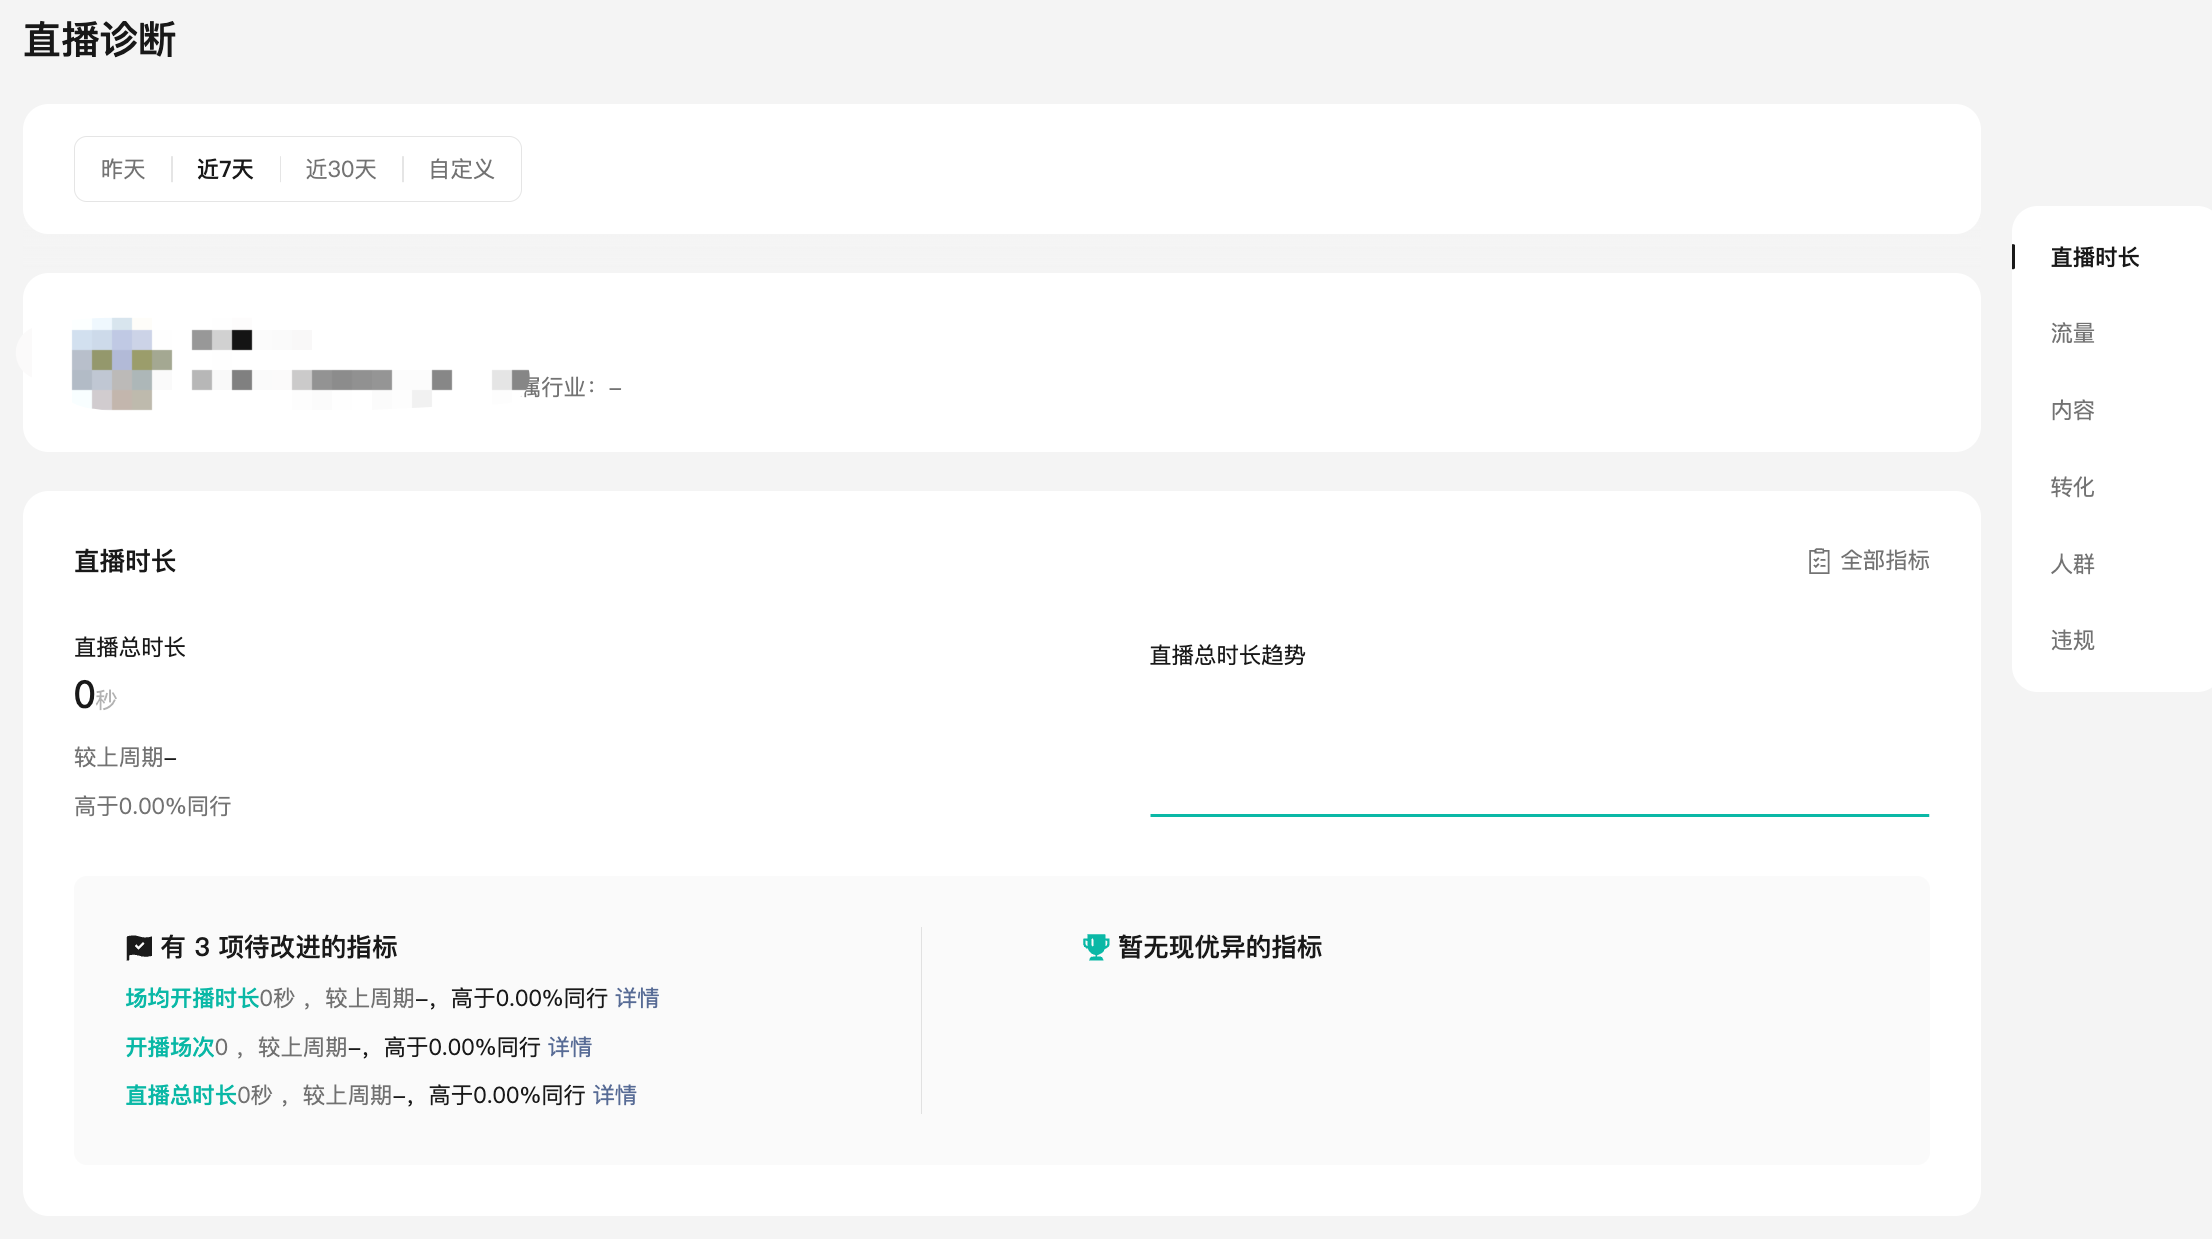This screenshot has width=2212, height=1239.
Task: Click the 开播场次 metric link
Action: click(x=169, y=1047)
